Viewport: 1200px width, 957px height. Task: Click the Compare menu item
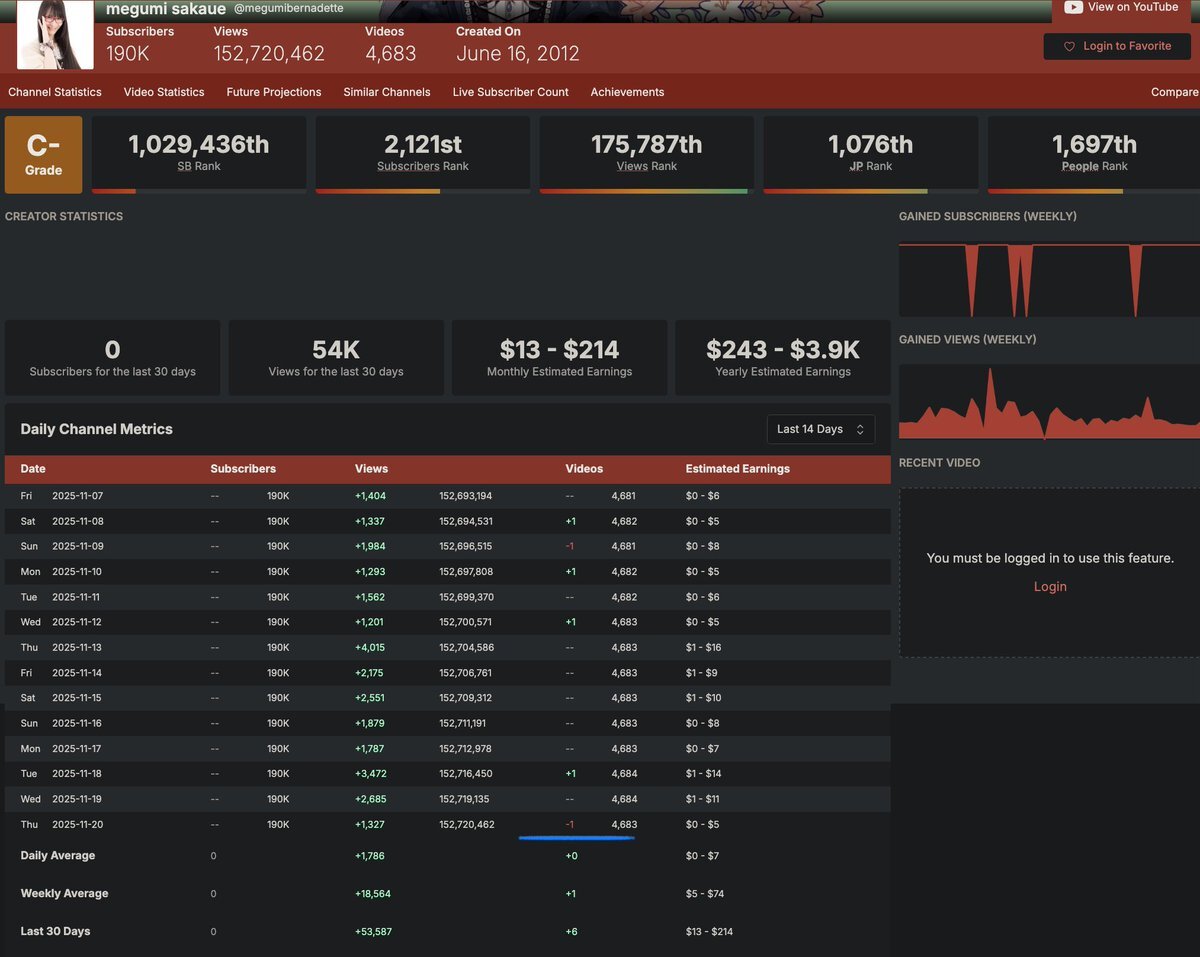point(1174,92)
